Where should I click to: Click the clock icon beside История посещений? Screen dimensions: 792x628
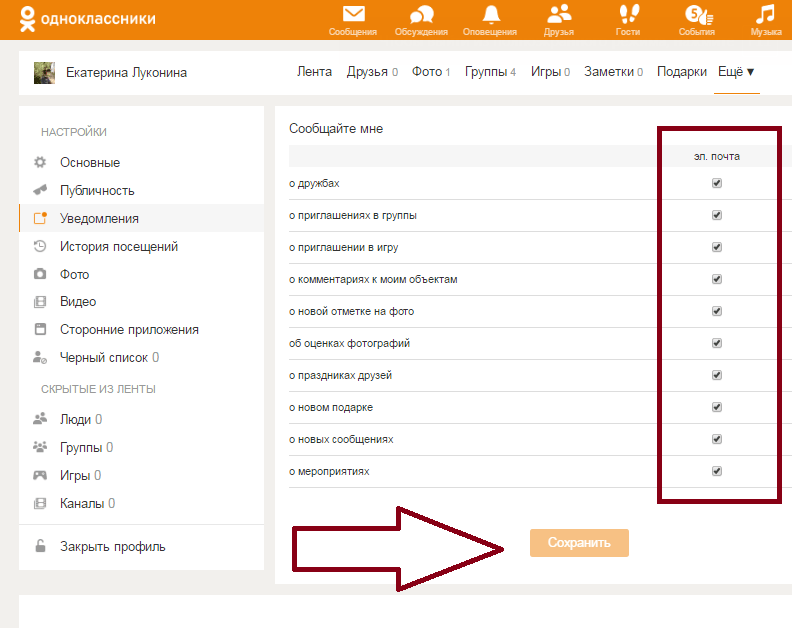click(40, 246)
